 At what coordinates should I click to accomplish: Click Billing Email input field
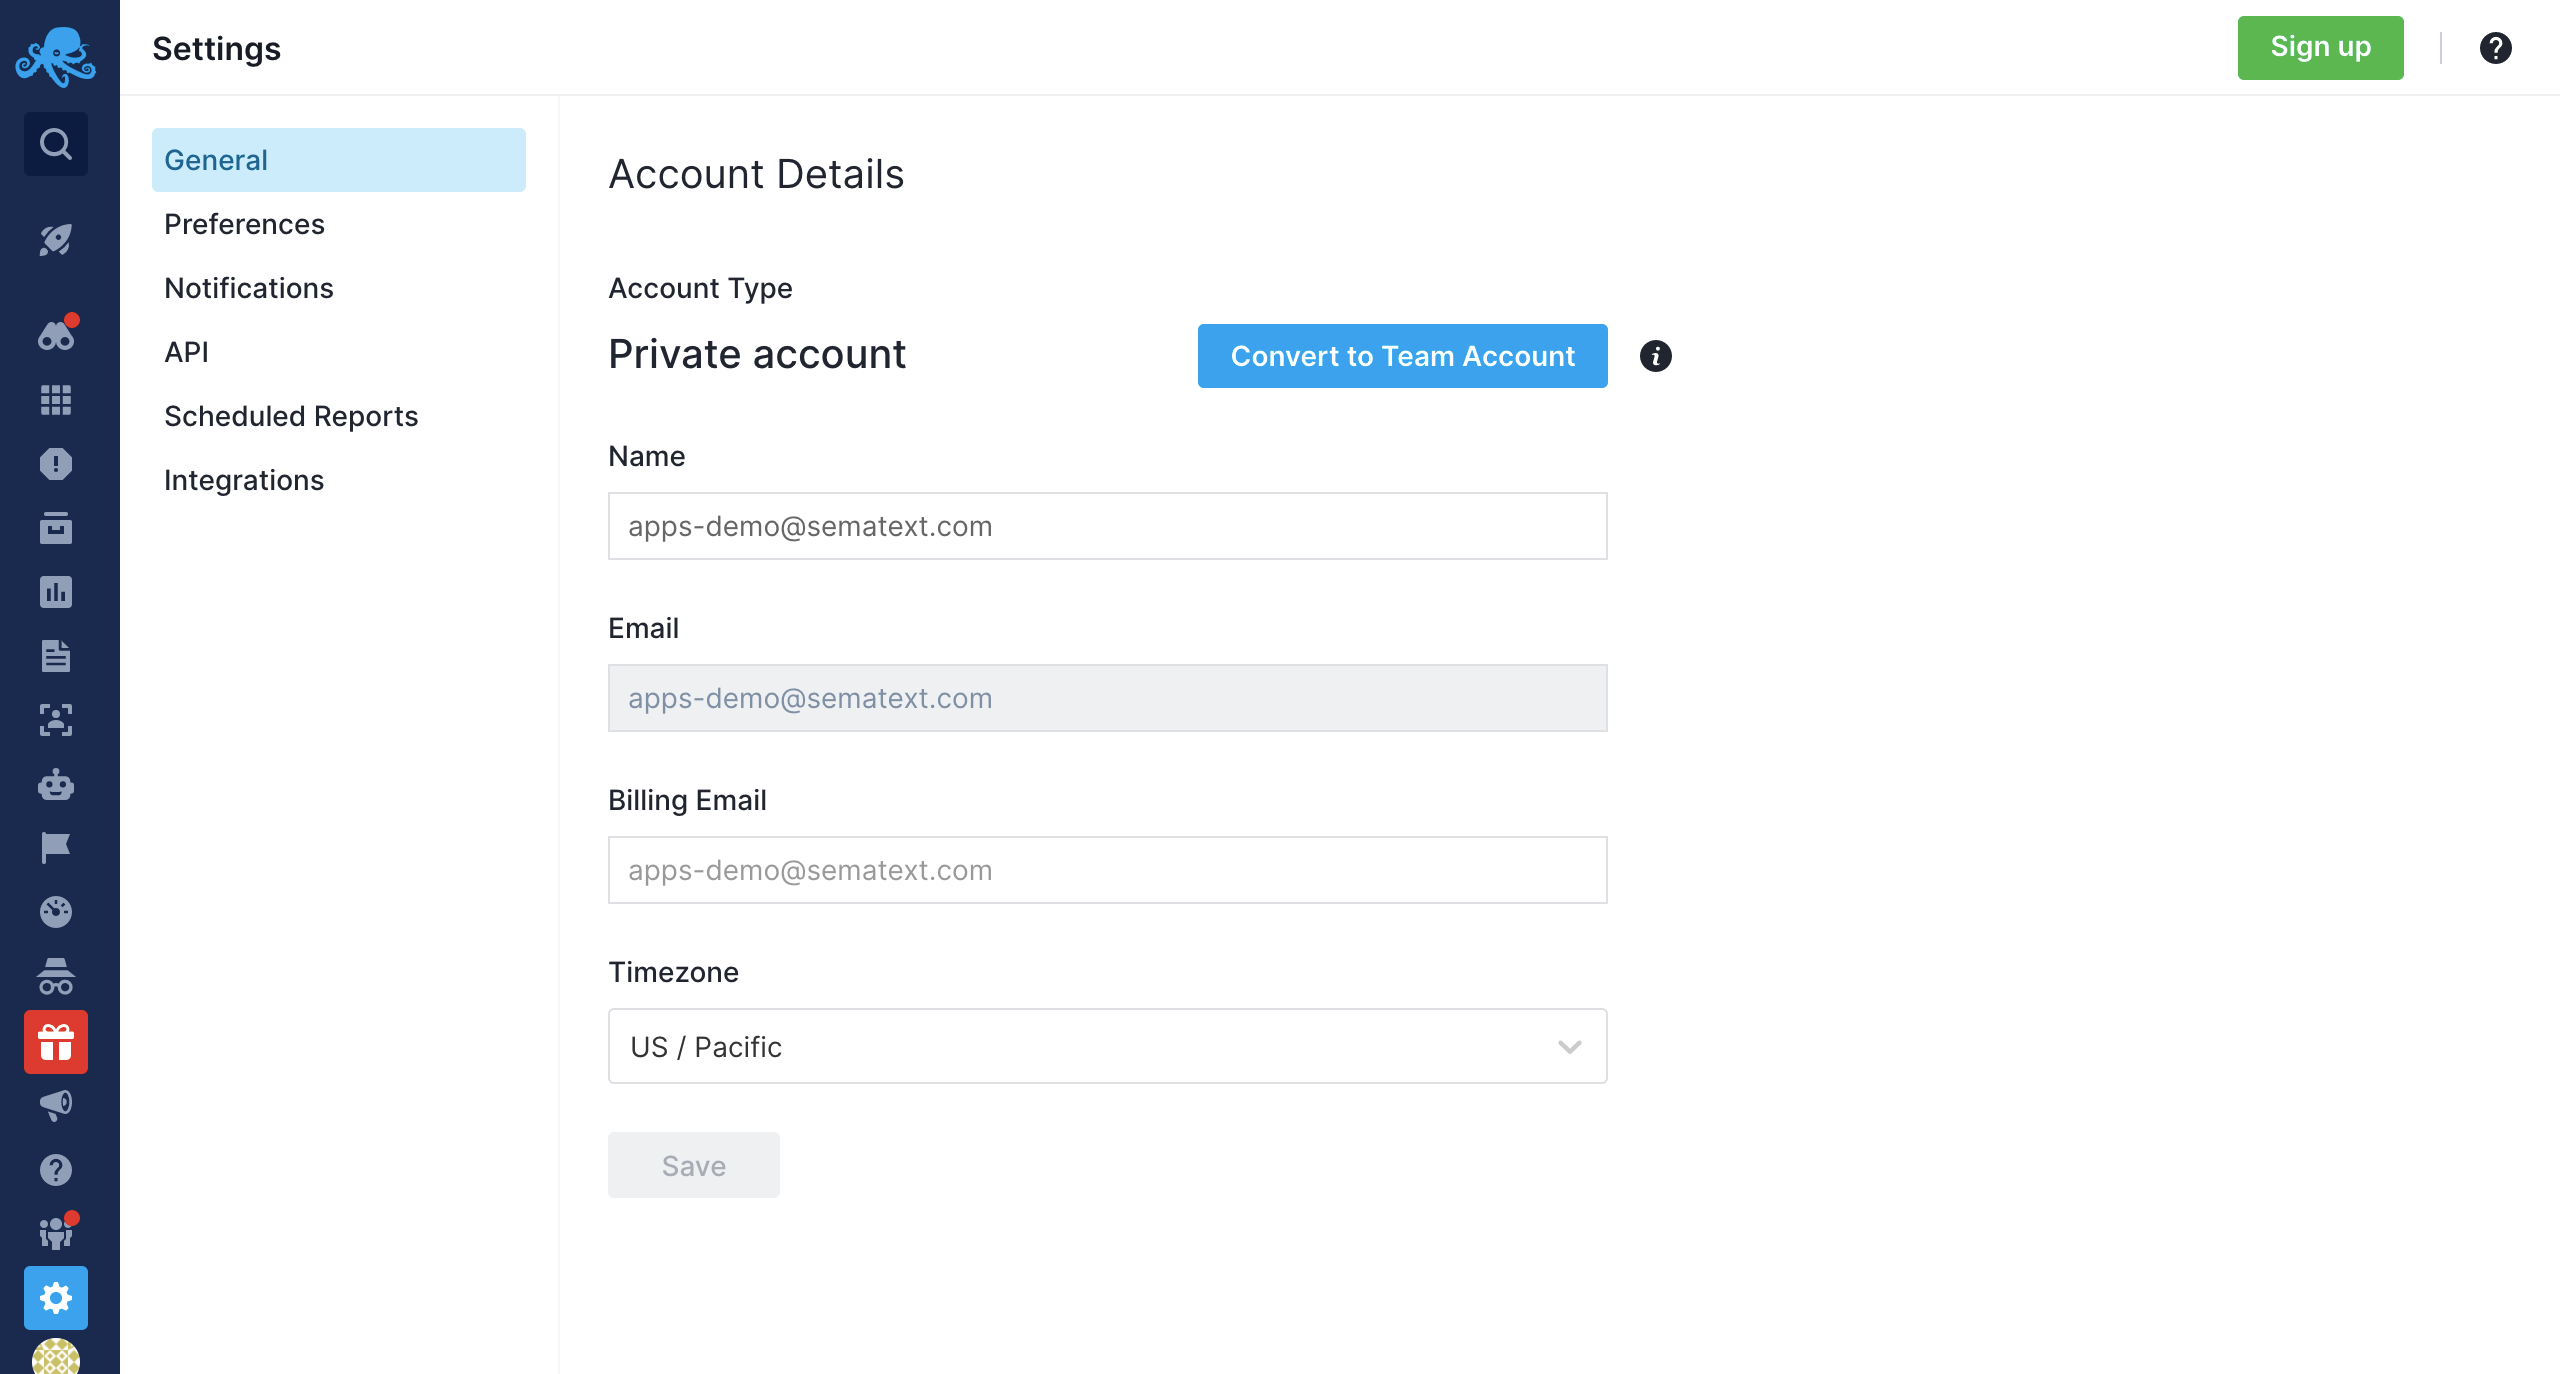coord(1109,870)
